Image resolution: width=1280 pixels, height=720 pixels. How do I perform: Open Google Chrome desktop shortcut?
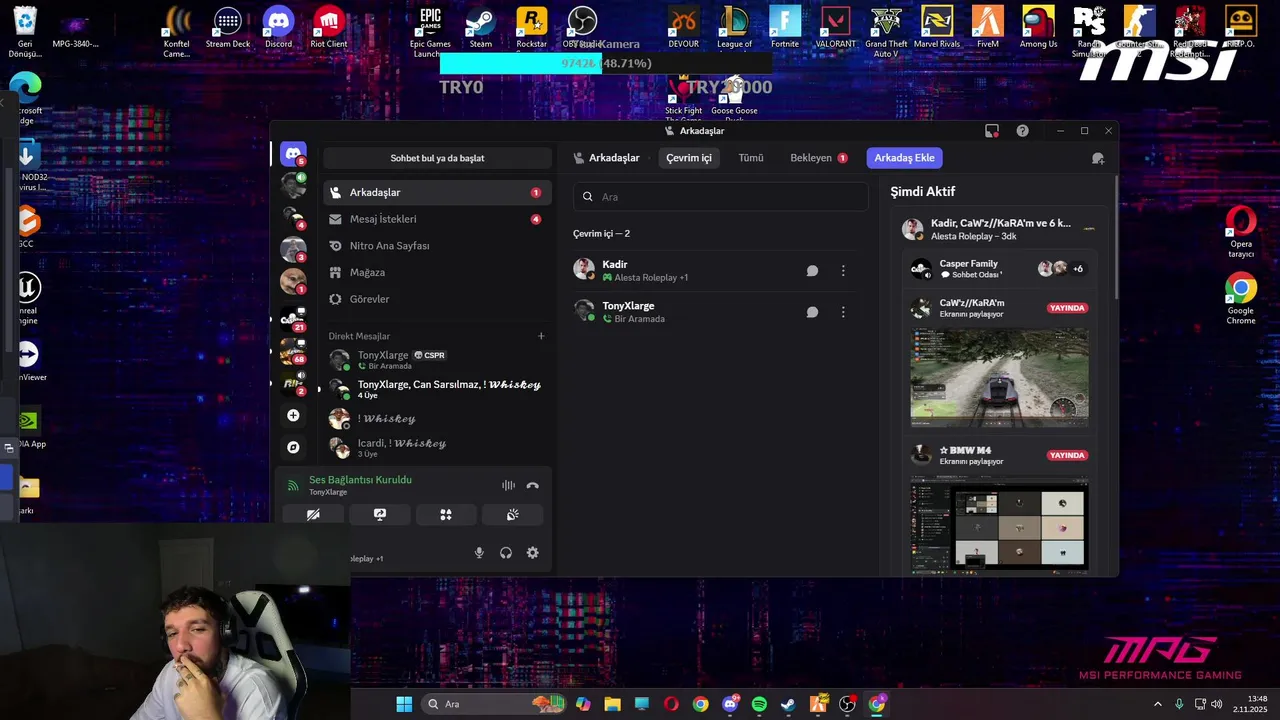pyautogui.click(x=1241, y=299)
